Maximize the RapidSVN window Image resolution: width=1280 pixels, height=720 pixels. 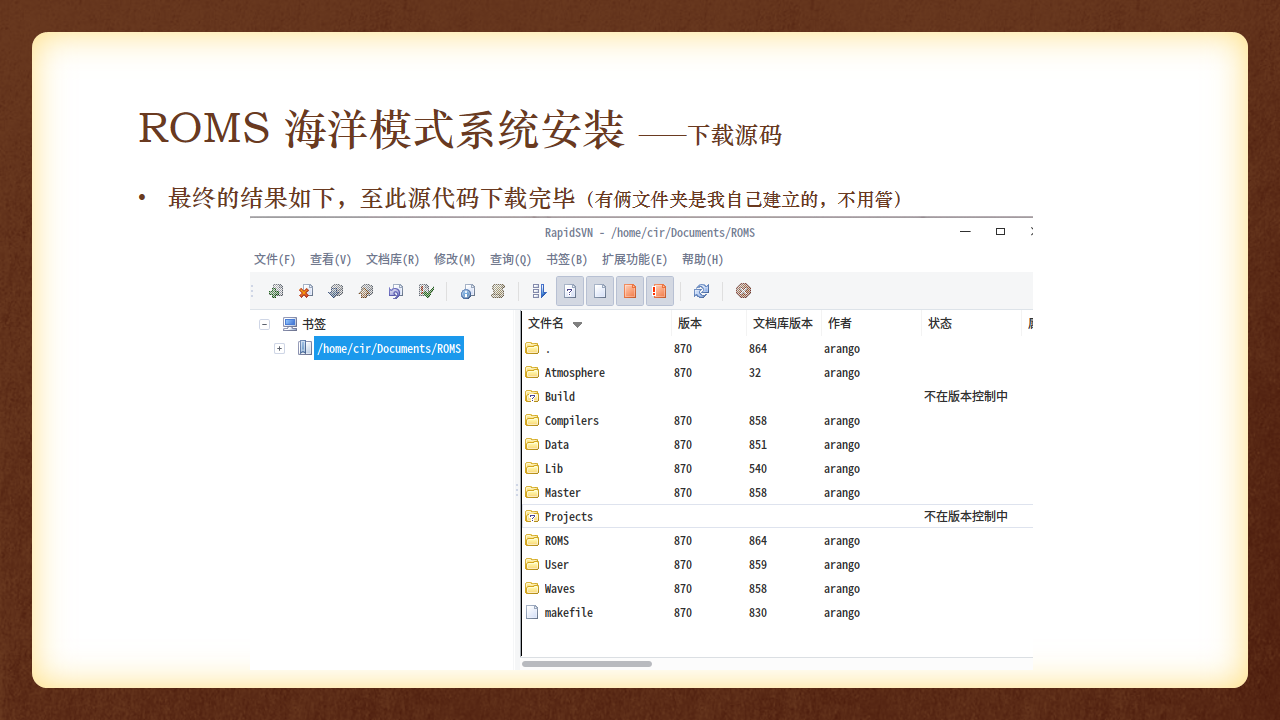(x=1000, y=232)
